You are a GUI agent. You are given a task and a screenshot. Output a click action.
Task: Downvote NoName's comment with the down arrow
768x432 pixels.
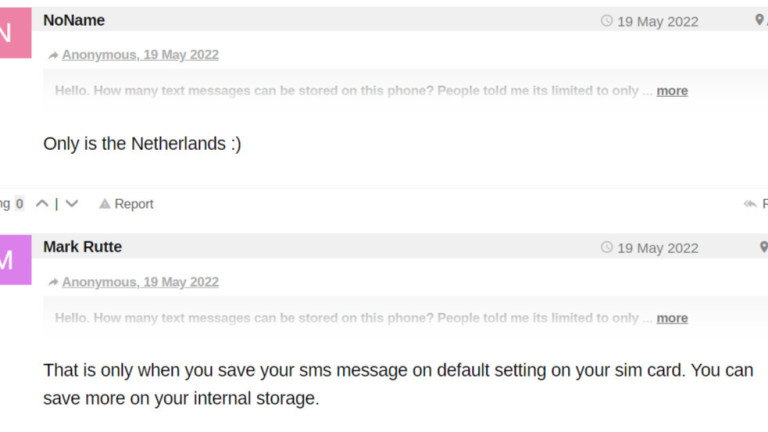point(71,204)
